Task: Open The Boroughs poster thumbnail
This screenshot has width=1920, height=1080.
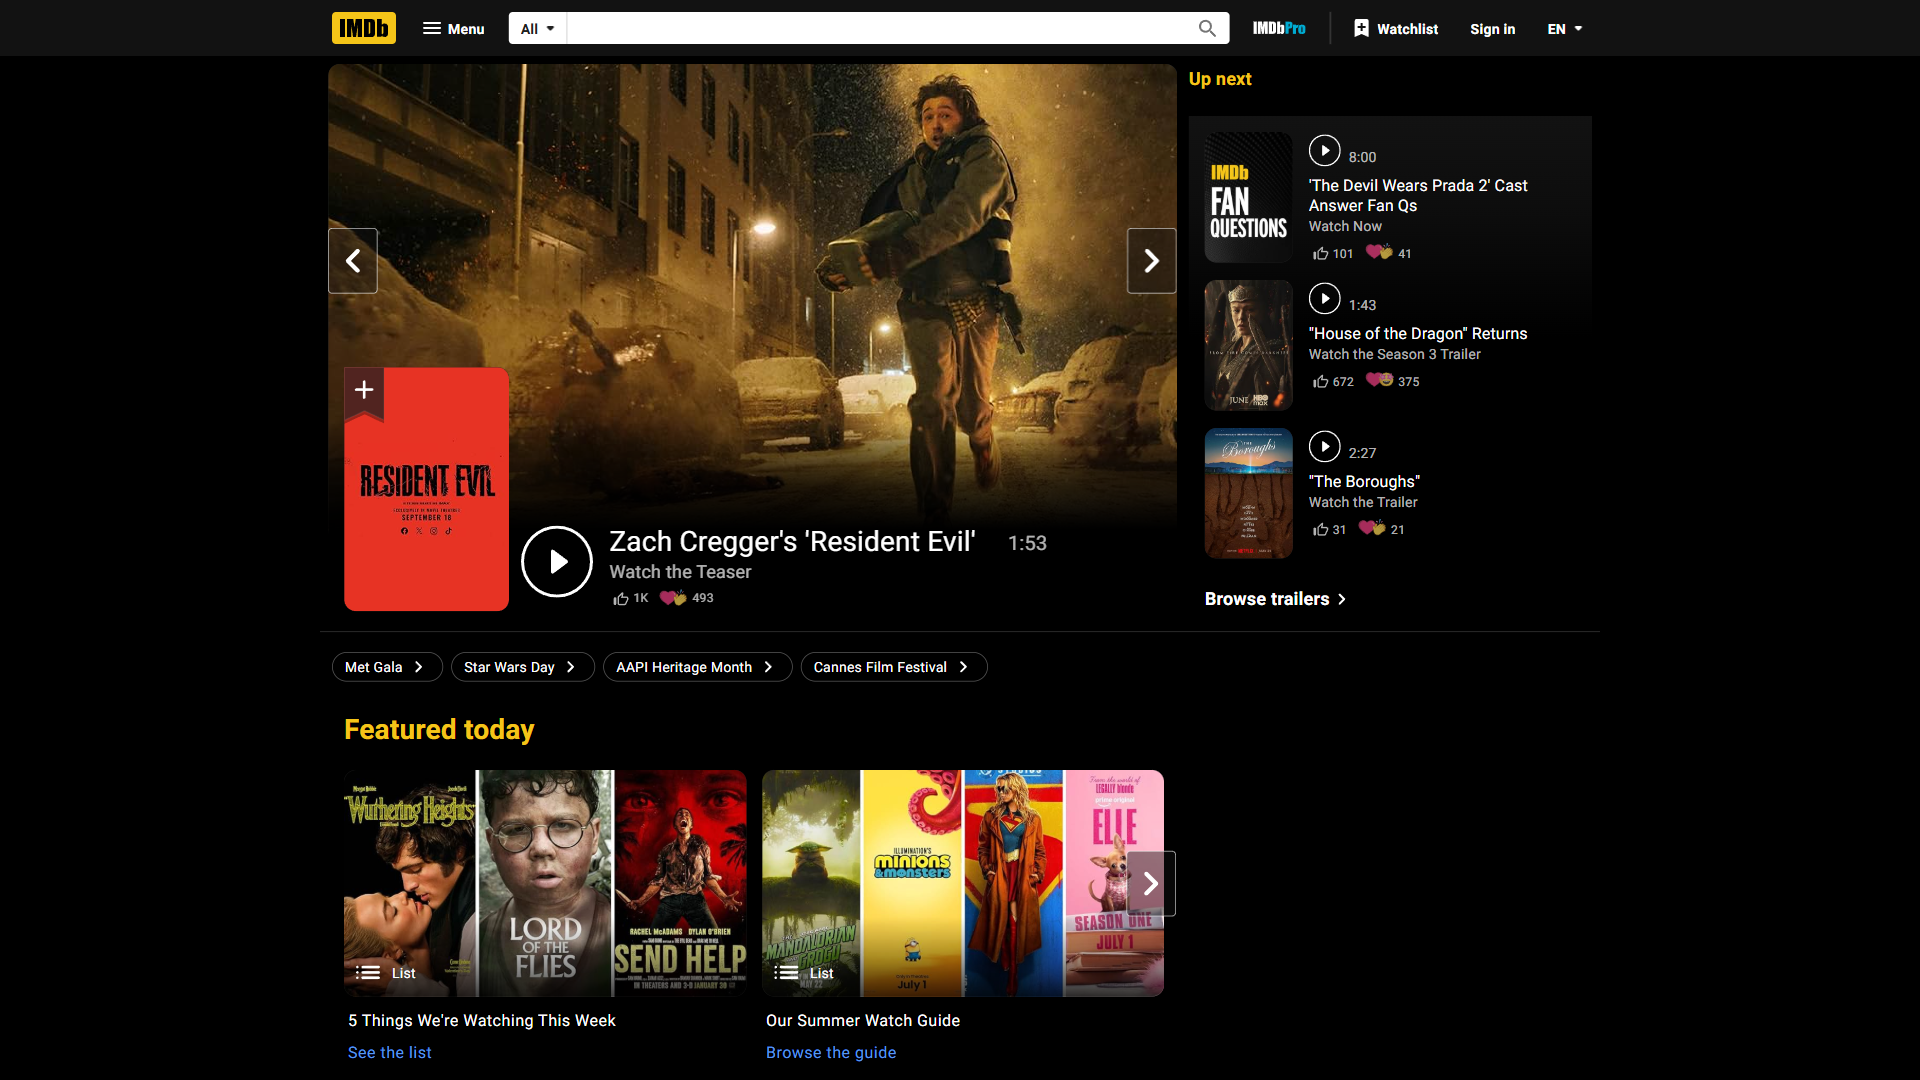Action: (x=1248, y=494)
